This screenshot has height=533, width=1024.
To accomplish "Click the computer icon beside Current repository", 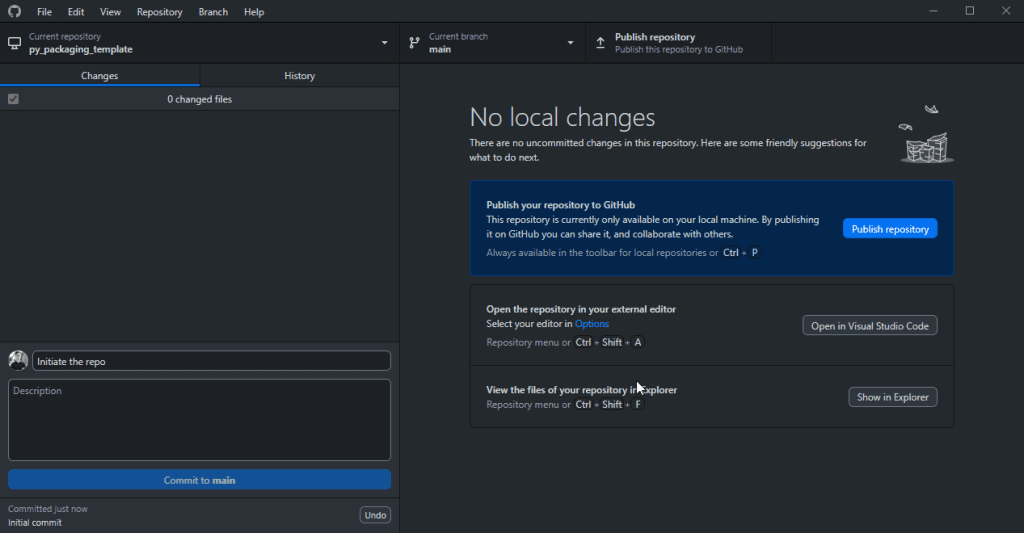I will point(14,43).
